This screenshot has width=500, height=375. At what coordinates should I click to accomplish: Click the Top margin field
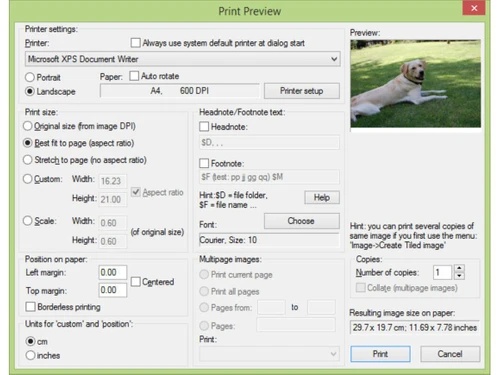point(113,290)
